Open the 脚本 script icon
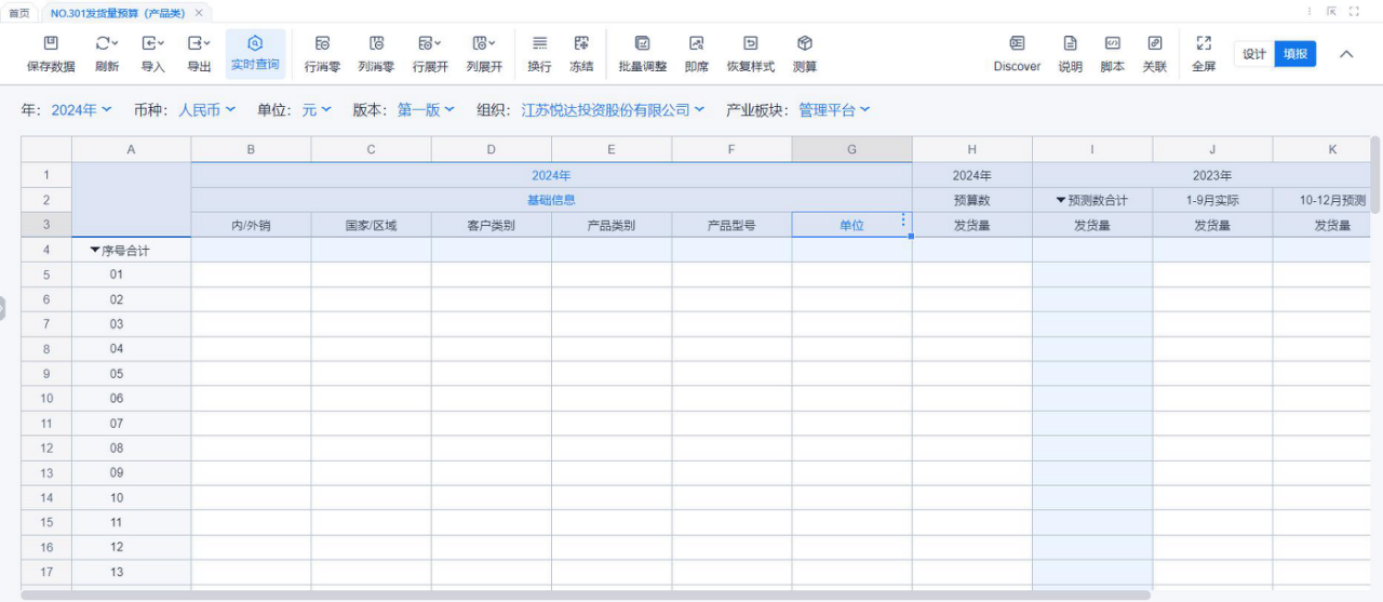 tap(1112, 44)
